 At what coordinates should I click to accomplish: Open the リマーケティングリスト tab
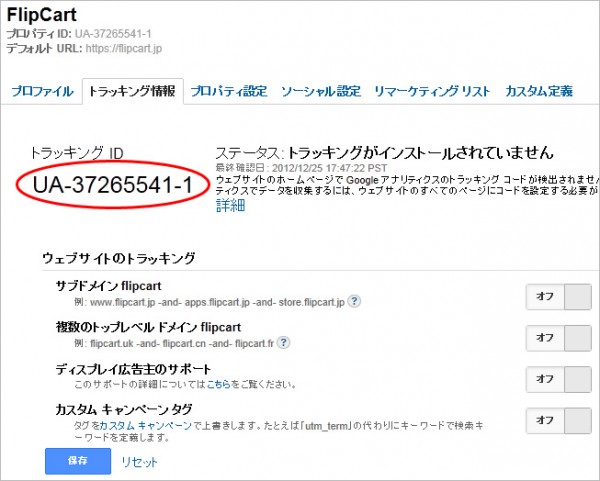[432, 91]
